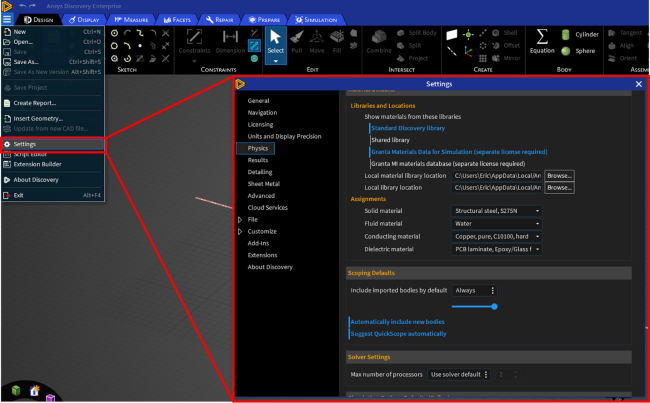
Task: Click the green cube icon at bottom
Action: click(16, 391)
